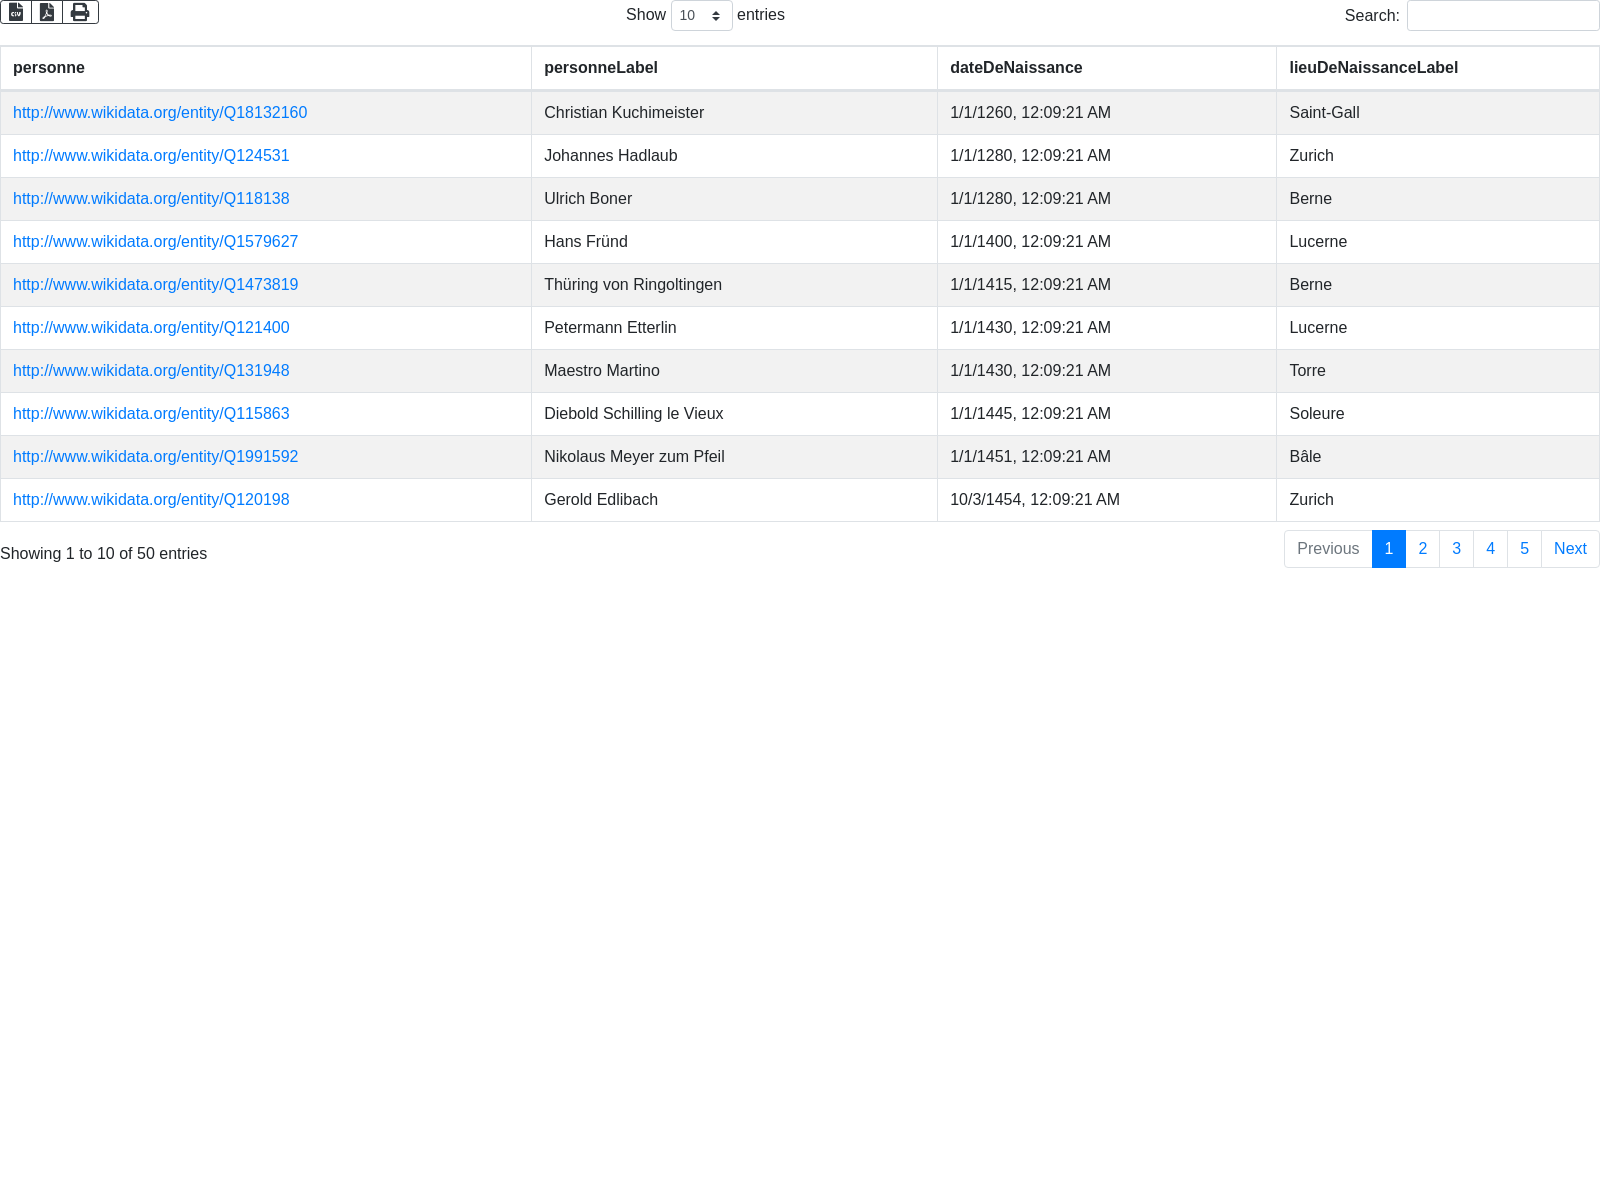Navigate to pagination page 4
The height and width of the screenshot is (1200, 1600).
[1490, 549]
